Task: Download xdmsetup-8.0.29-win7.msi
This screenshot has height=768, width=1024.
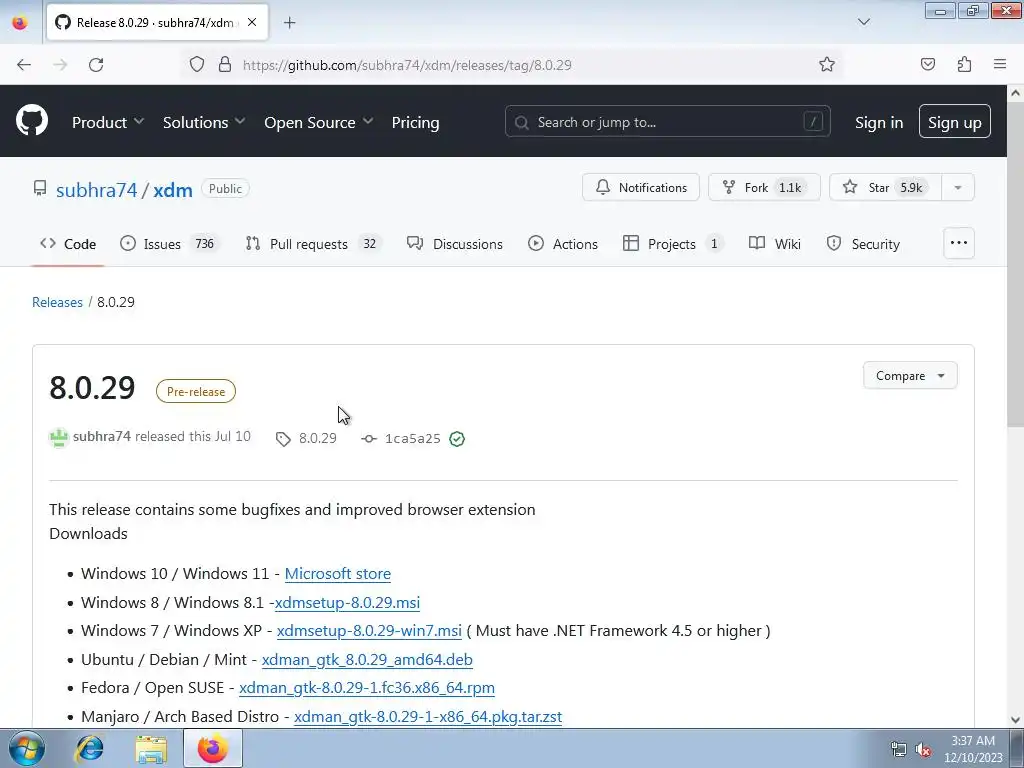Action: 369,631
